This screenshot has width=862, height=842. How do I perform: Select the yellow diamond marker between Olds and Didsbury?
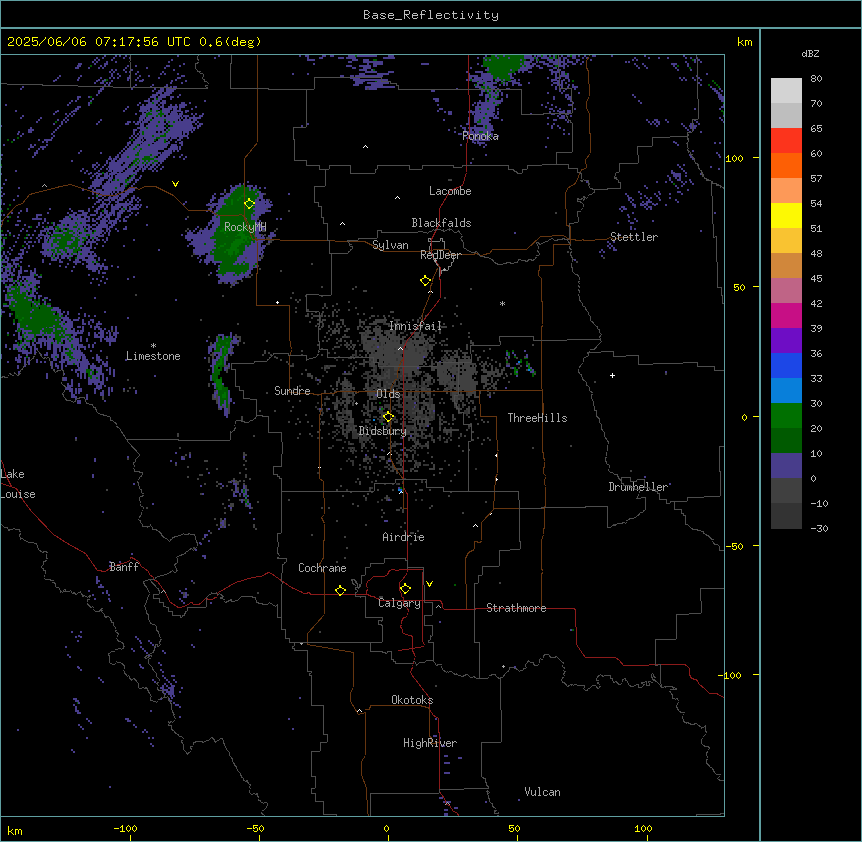[x=388, y=416]
